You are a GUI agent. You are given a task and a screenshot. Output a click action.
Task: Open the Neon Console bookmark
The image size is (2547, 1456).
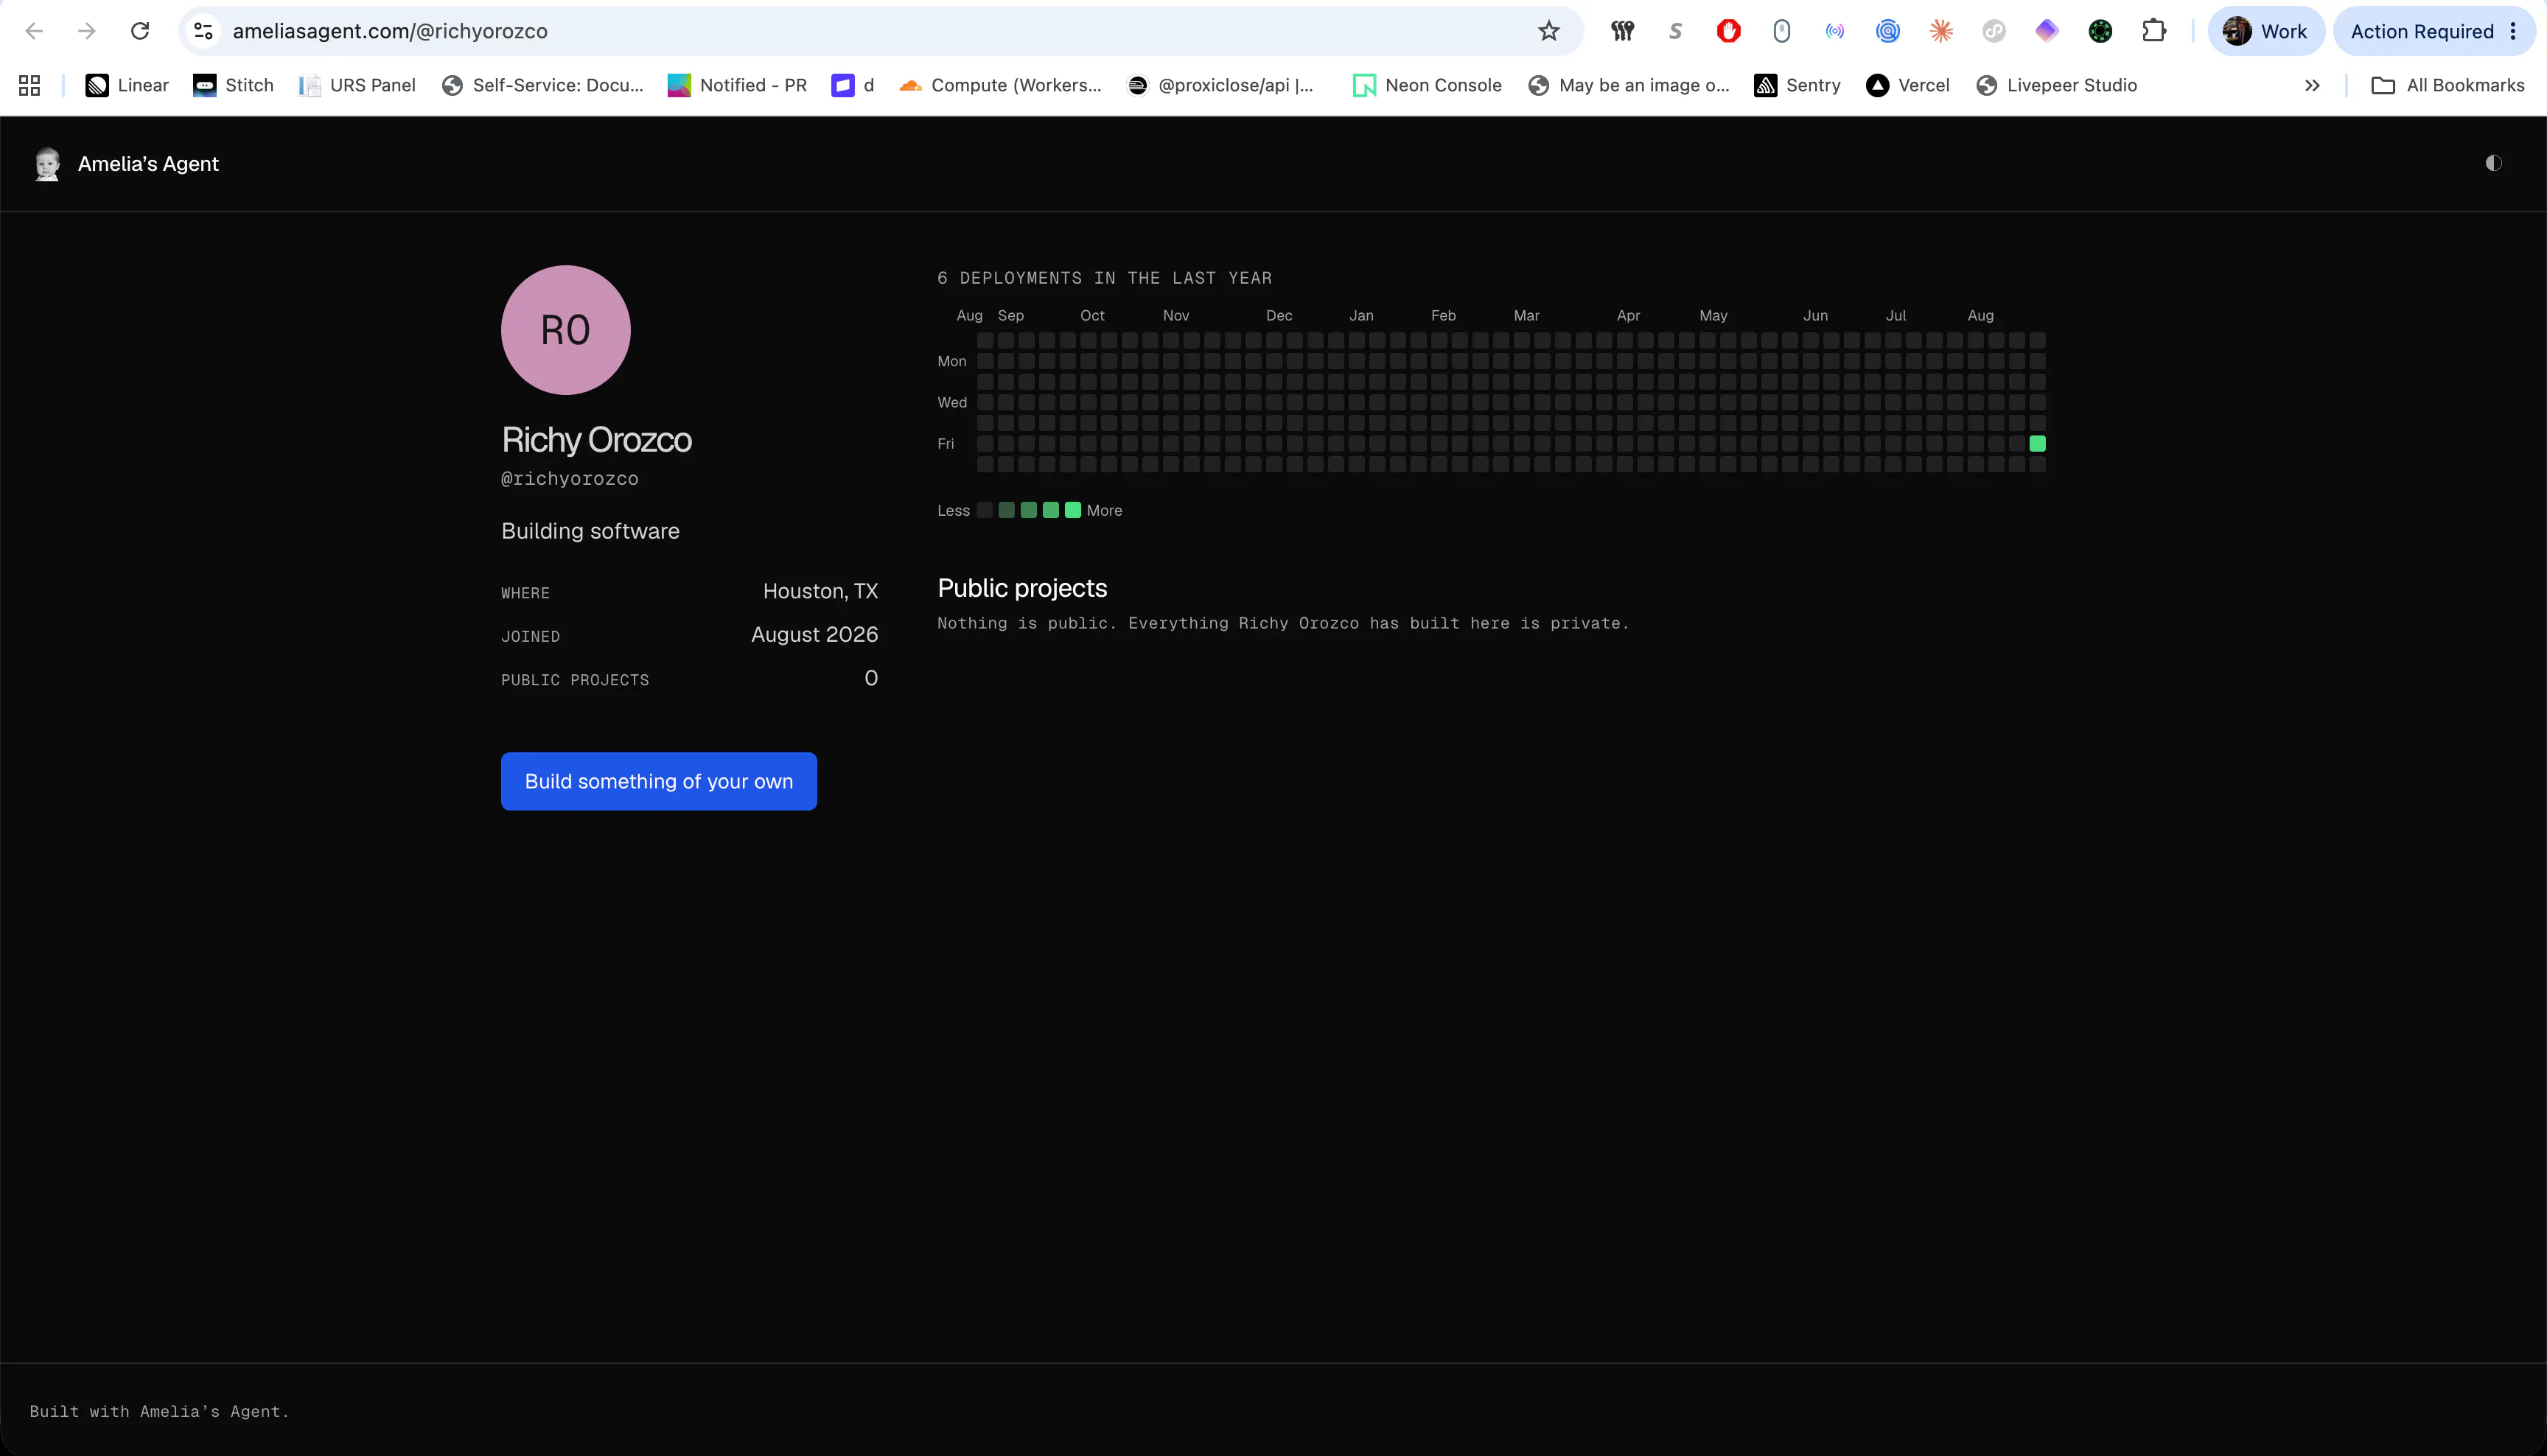pyautogui.click(x=1427, y=86)
